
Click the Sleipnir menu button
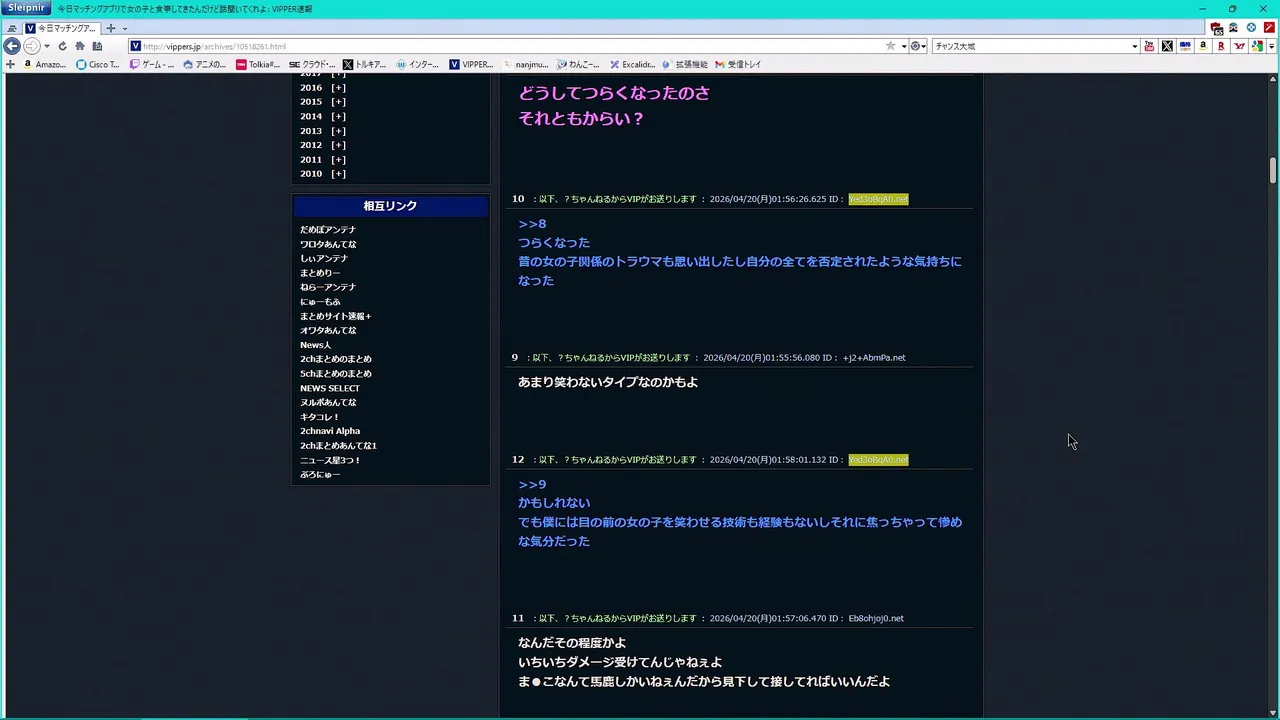25,8
